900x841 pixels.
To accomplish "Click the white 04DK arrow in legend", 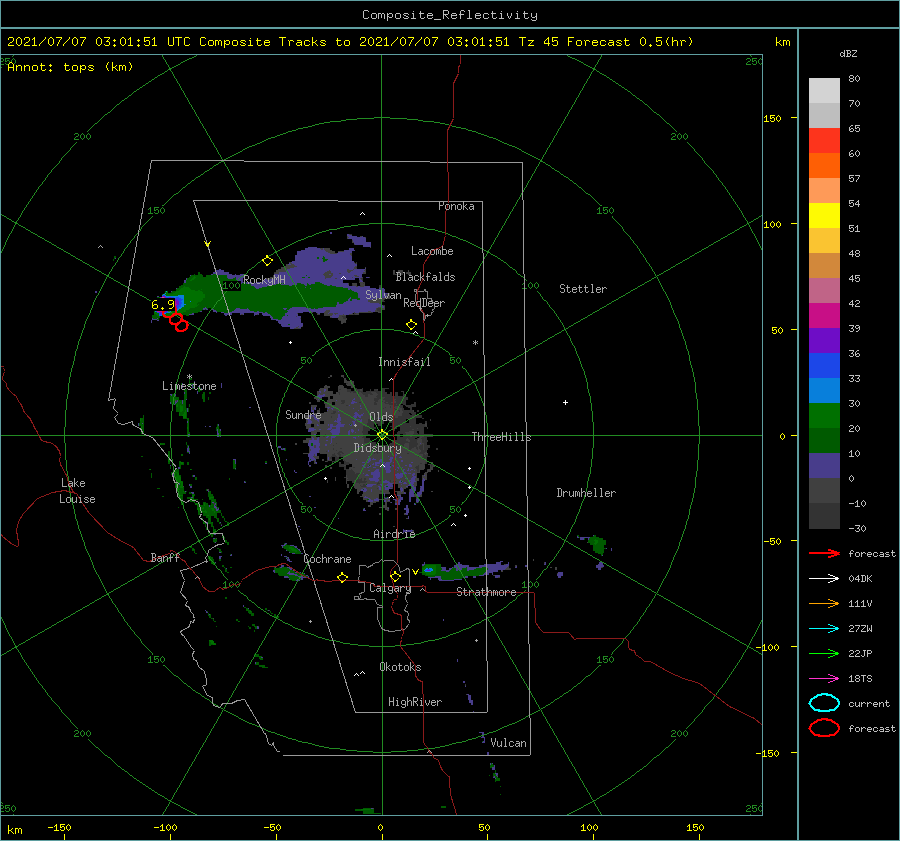I will coord(824,578).
